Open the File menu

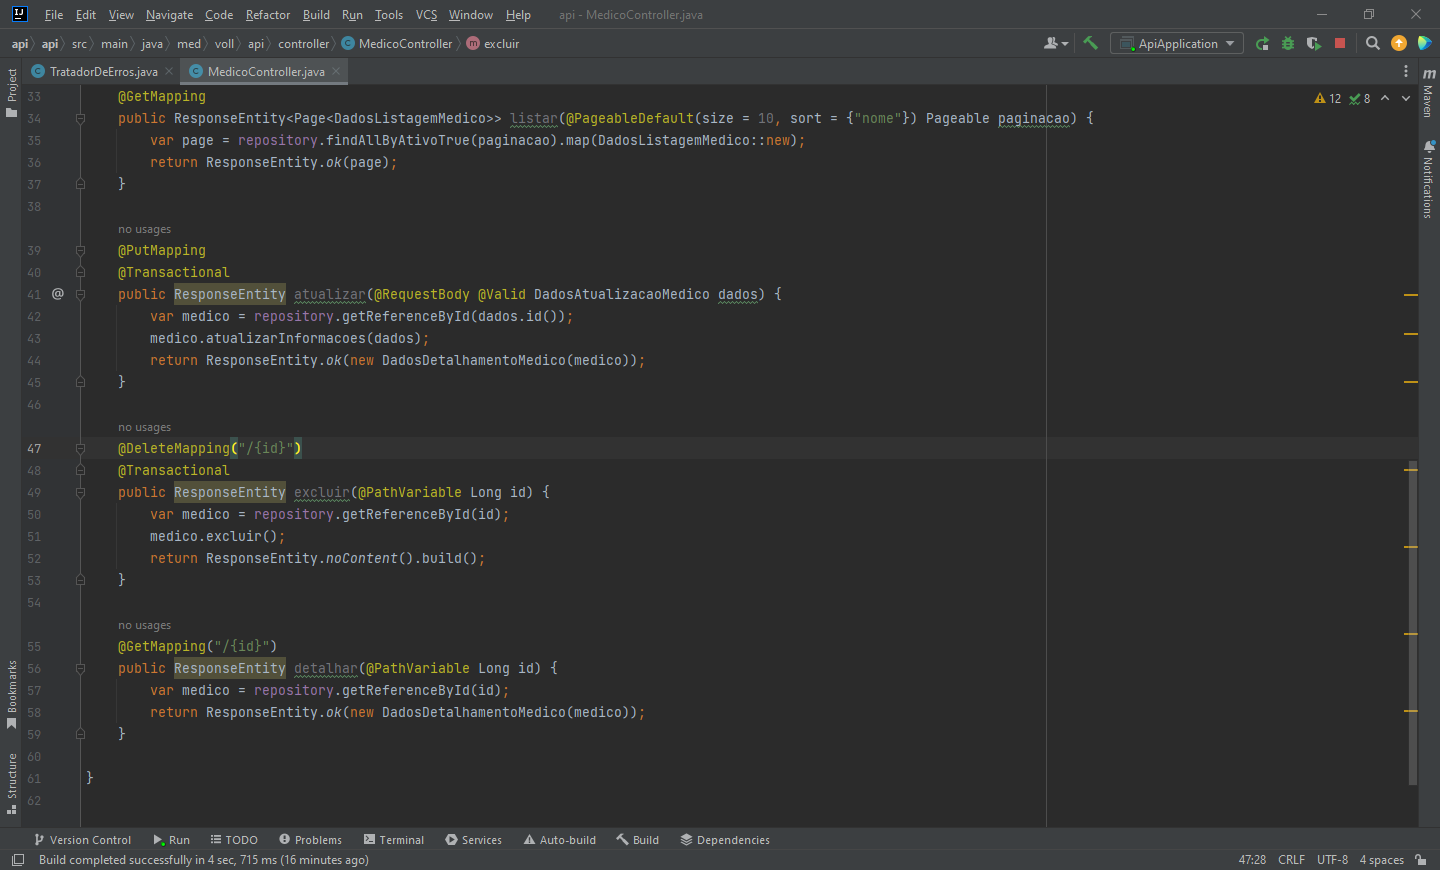coord(54,15)
